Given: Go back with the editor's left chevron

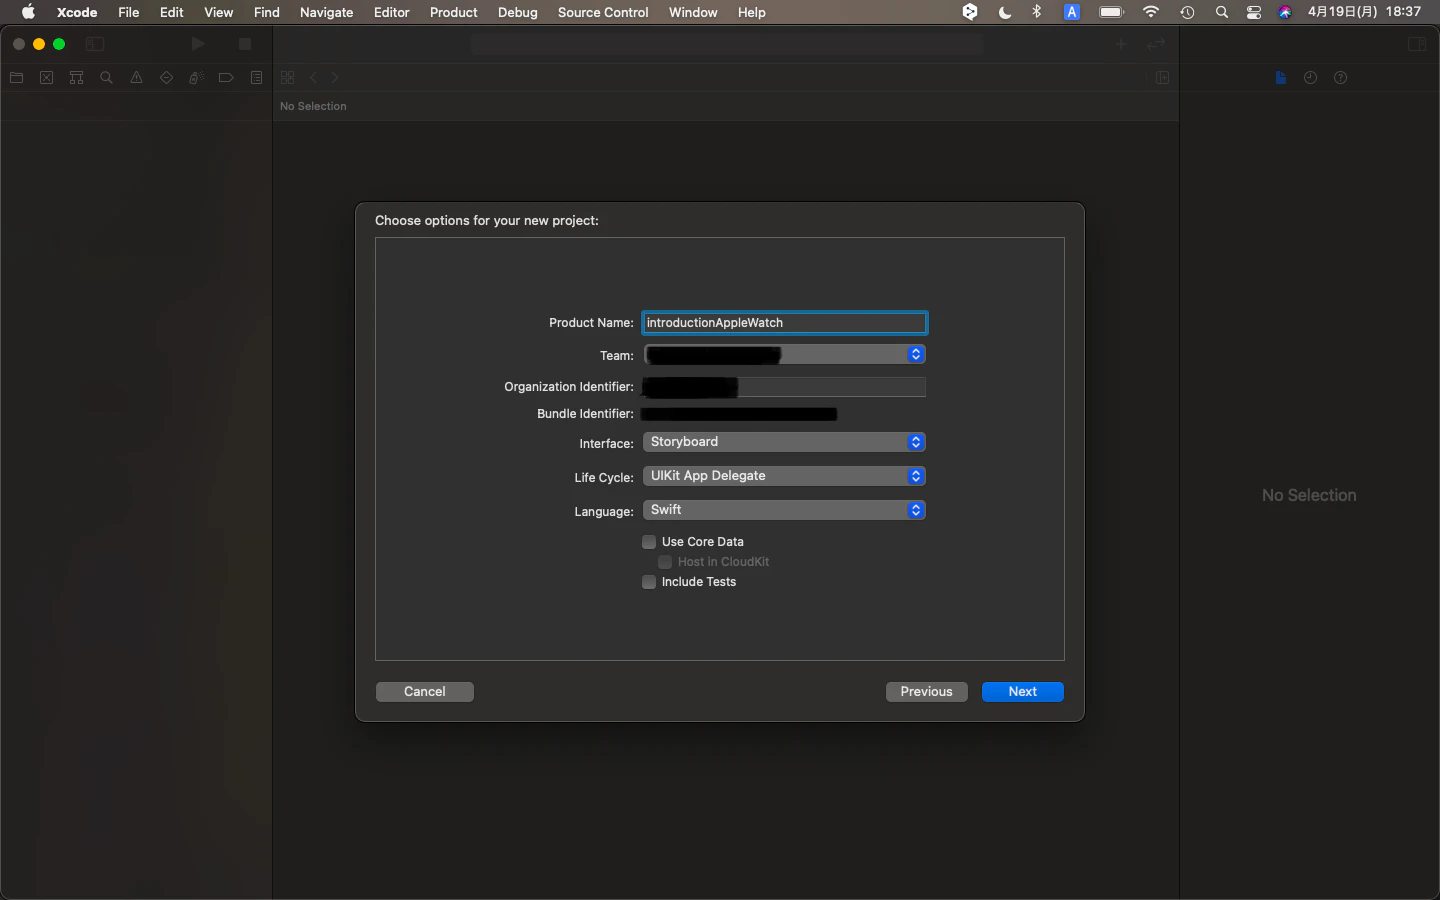Looking at the screenshot, I should click(x=313, y=78).
